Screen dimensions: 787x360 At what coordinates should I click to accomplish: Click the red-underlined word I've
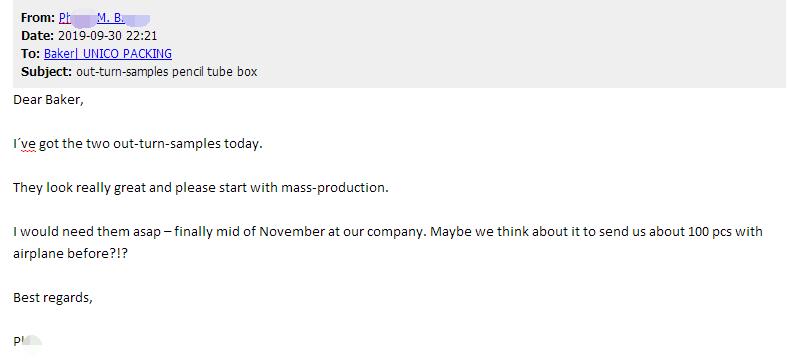(x=24, y=145)
